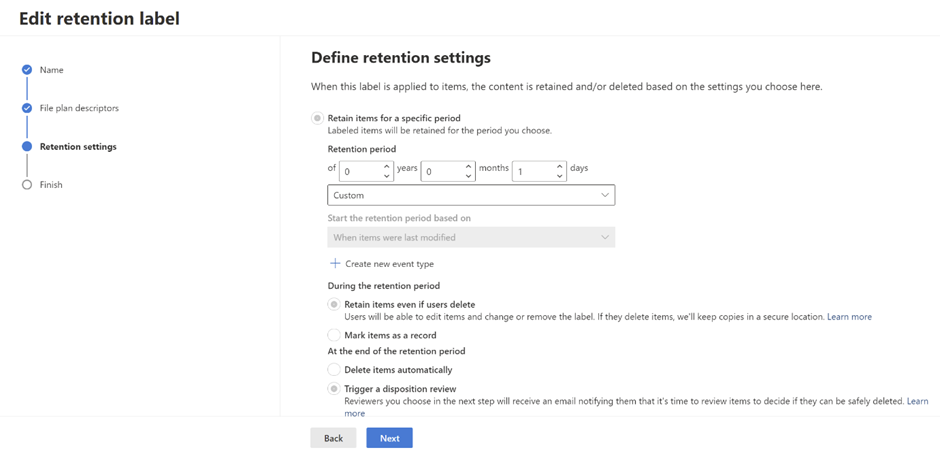940x450 pixels.
Task: Click the Back button
Action: 333,438
